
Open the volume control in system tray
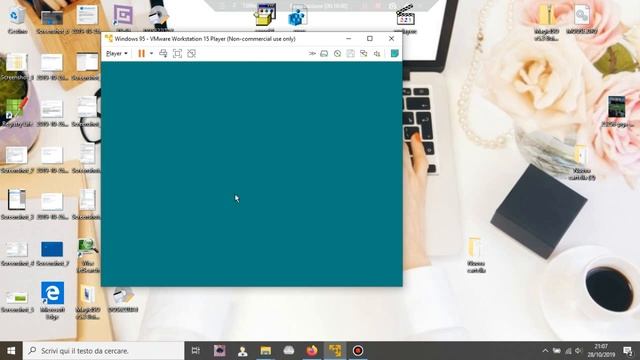pos(578,351)
